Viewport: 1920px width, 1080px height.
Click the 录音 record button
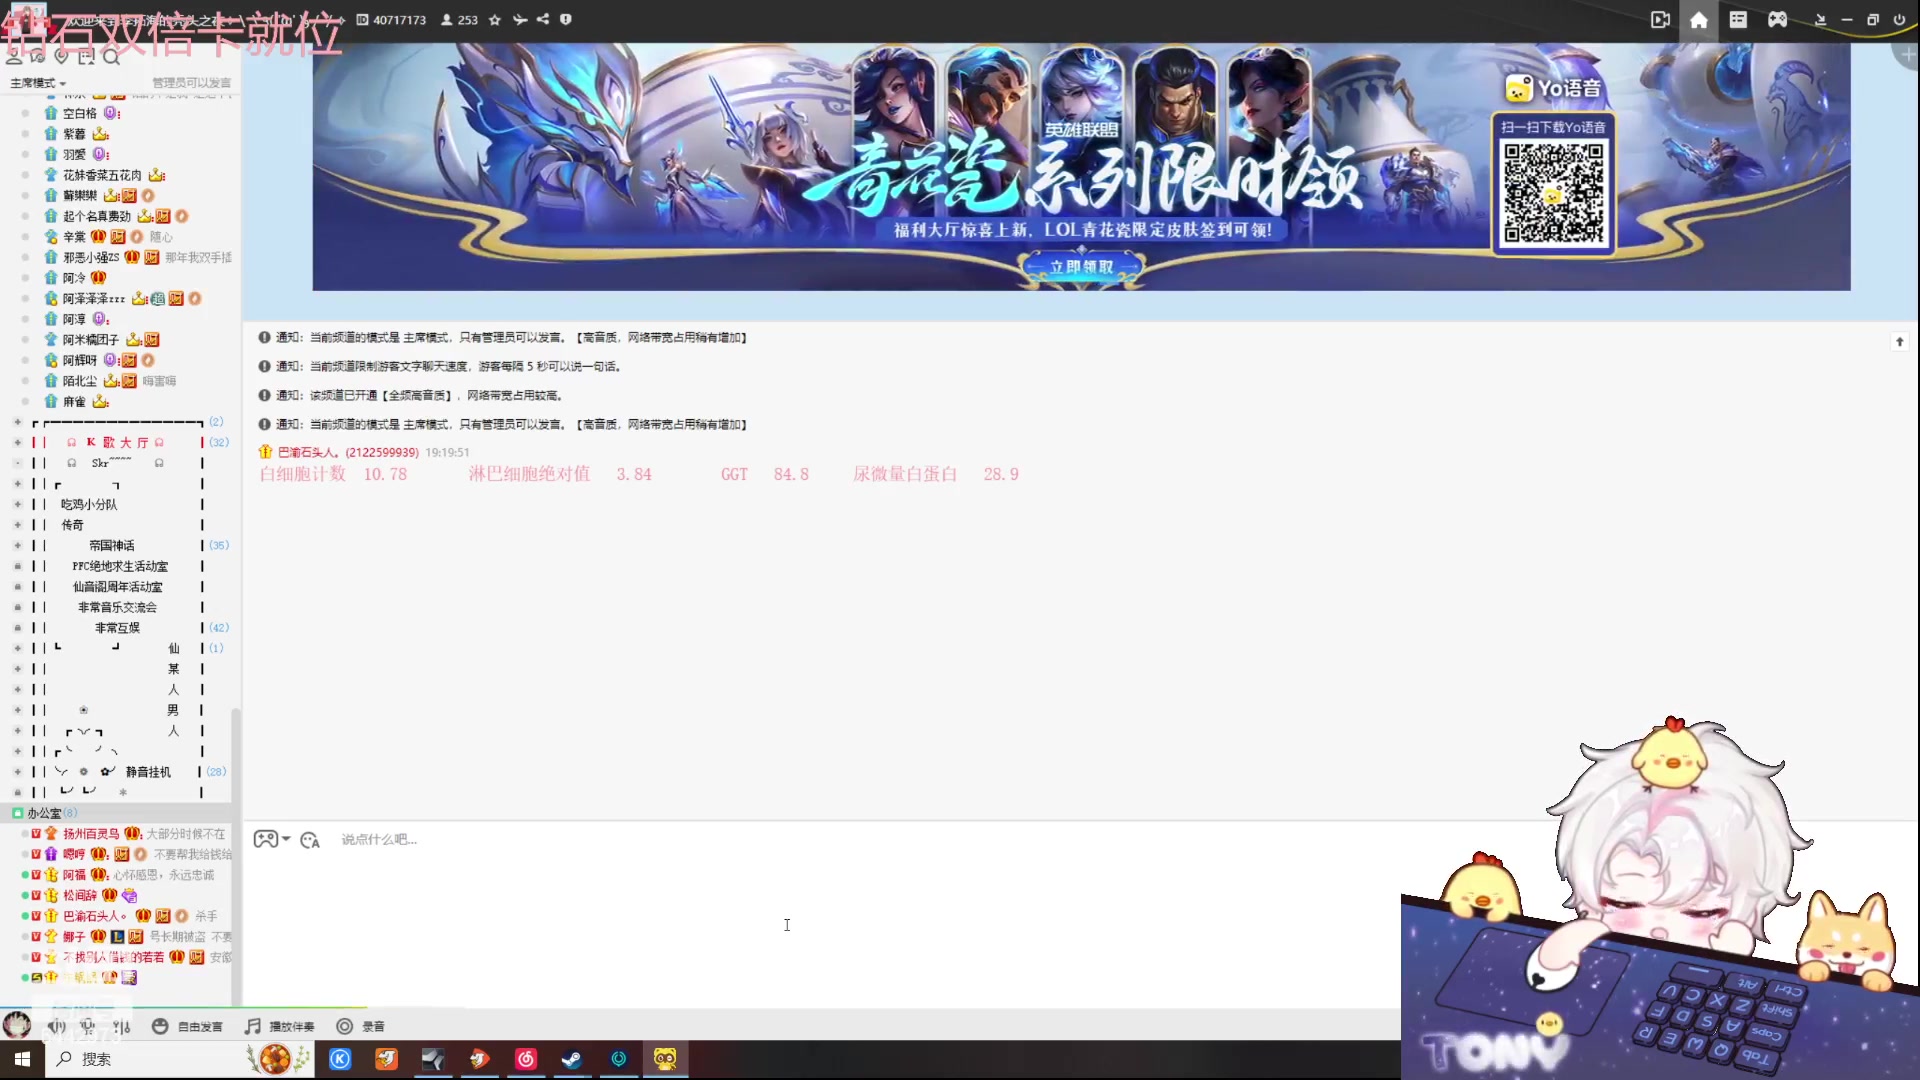[x=361, y=1026]
